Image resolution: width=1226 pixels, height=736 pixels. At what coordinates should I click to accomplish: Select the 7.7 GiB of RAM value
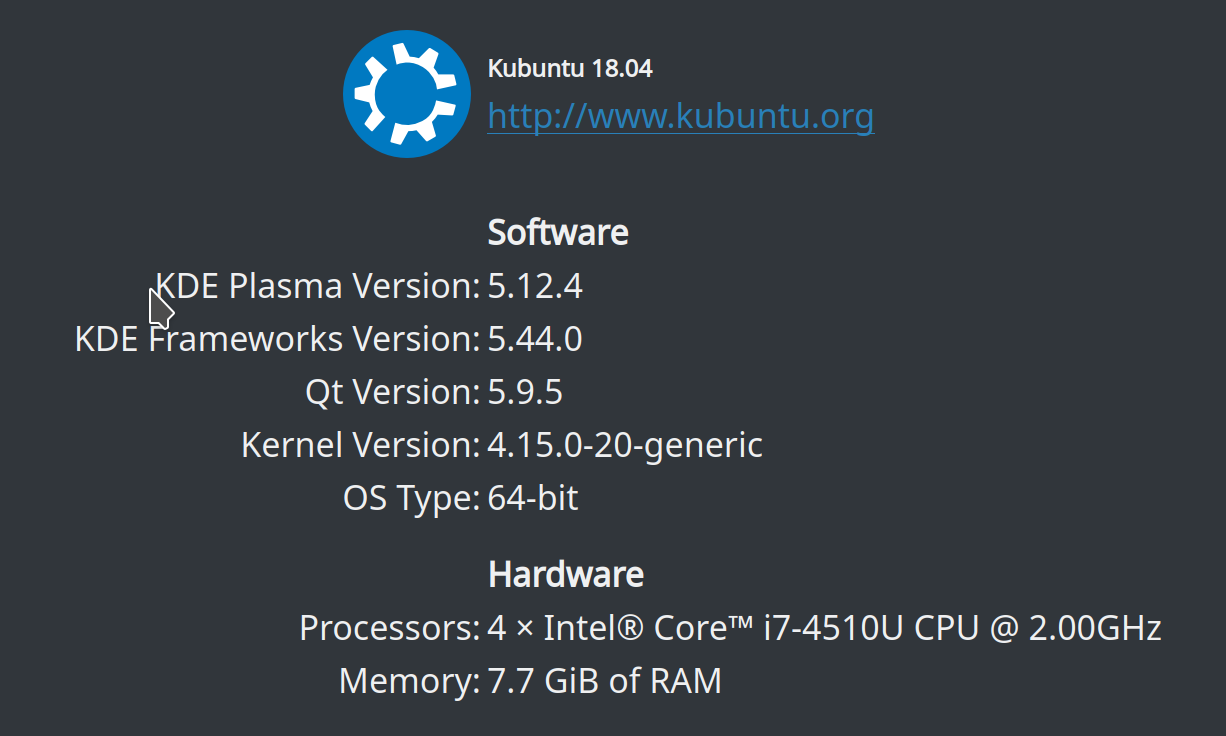(603, 681)
